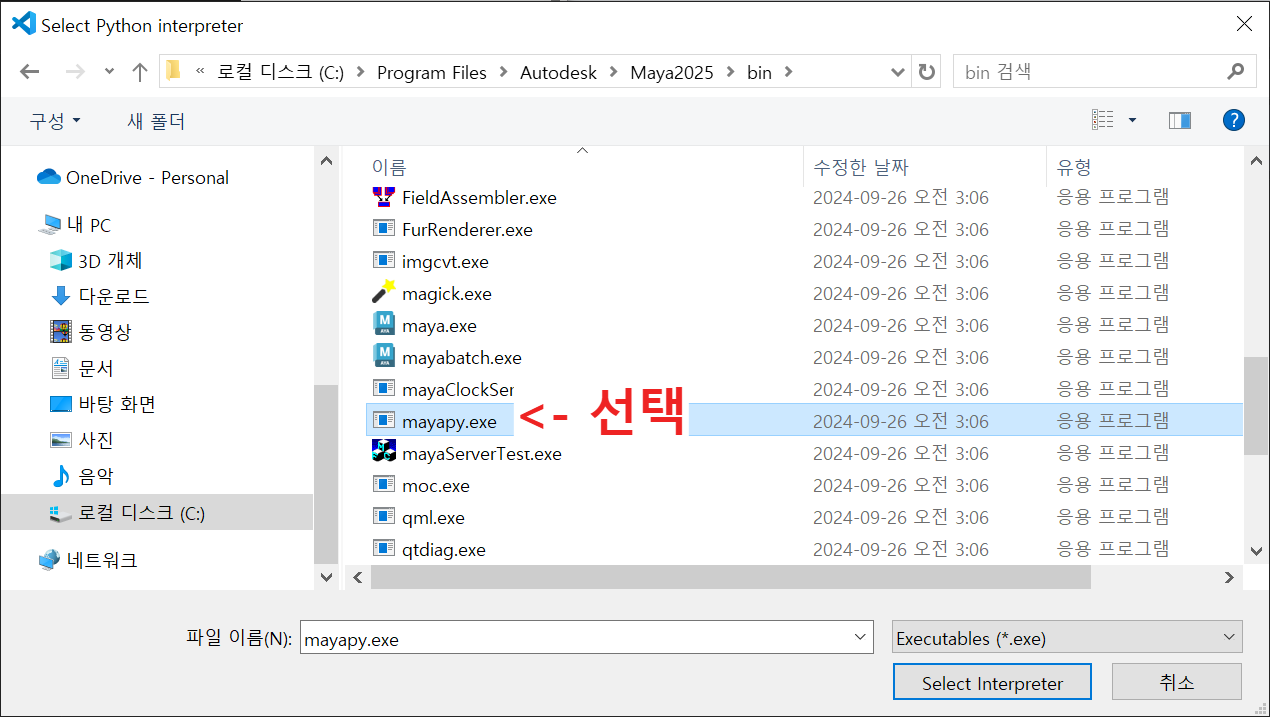Click the Up one level arrow
The image size is (1270, 717).
pyautogui.click(x=140, y=72)
